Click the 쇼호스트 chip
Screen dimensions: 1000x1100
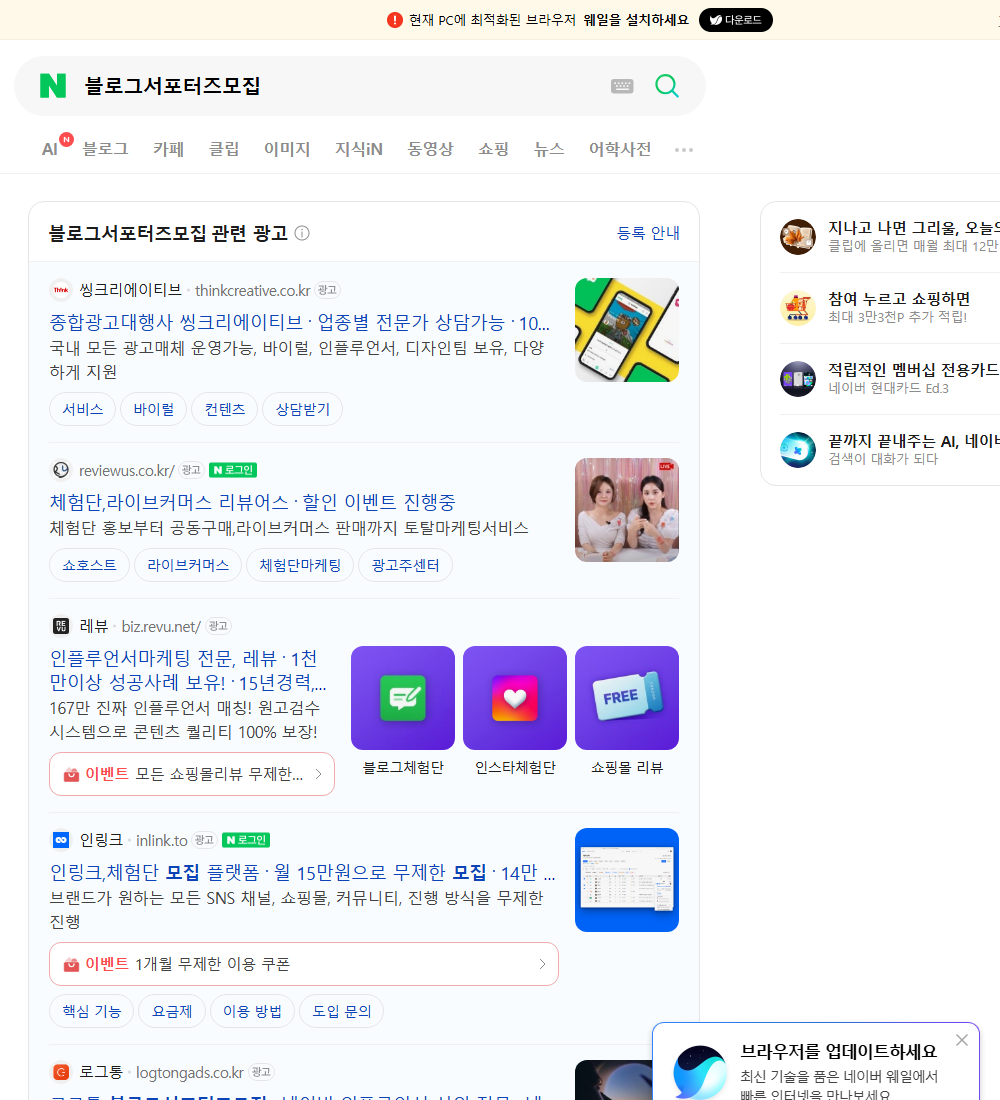coord(89,565)
